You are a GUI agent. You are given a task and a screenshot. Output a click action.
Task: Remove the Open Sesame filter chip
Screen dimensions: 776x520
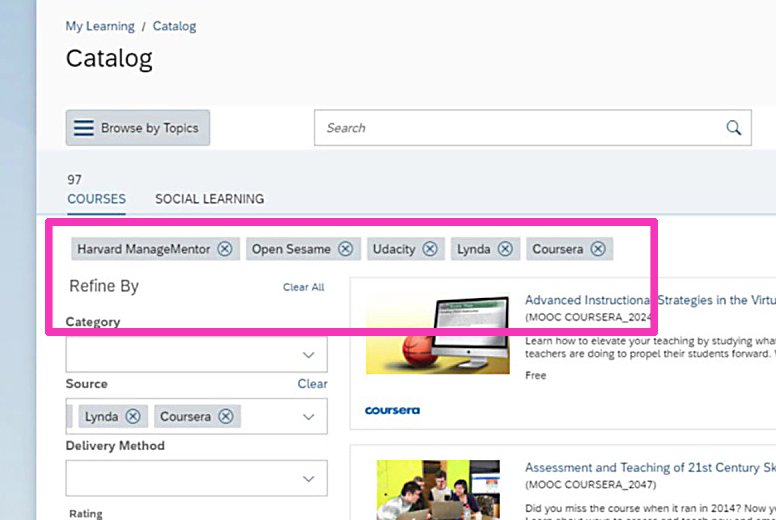[x=345, y=249]
